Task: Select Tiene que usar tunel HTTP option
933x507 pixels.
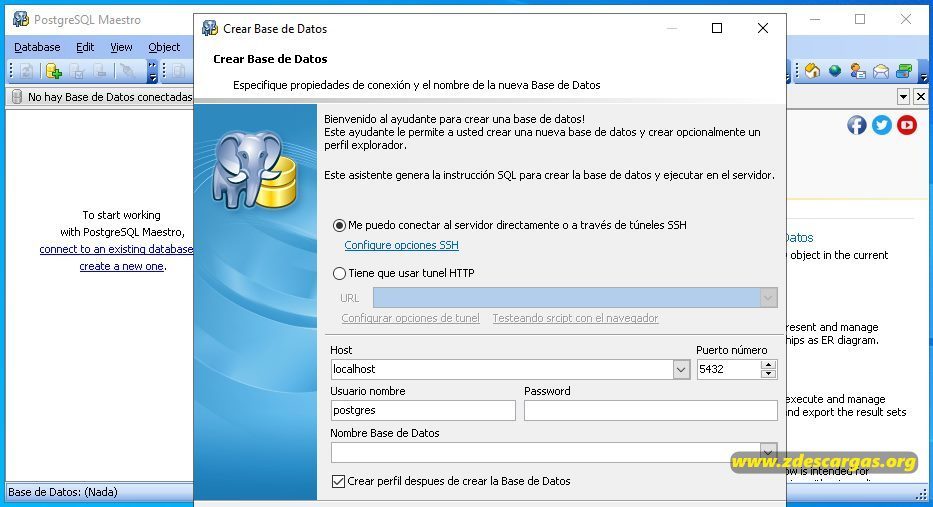Action: pos(339,274)
